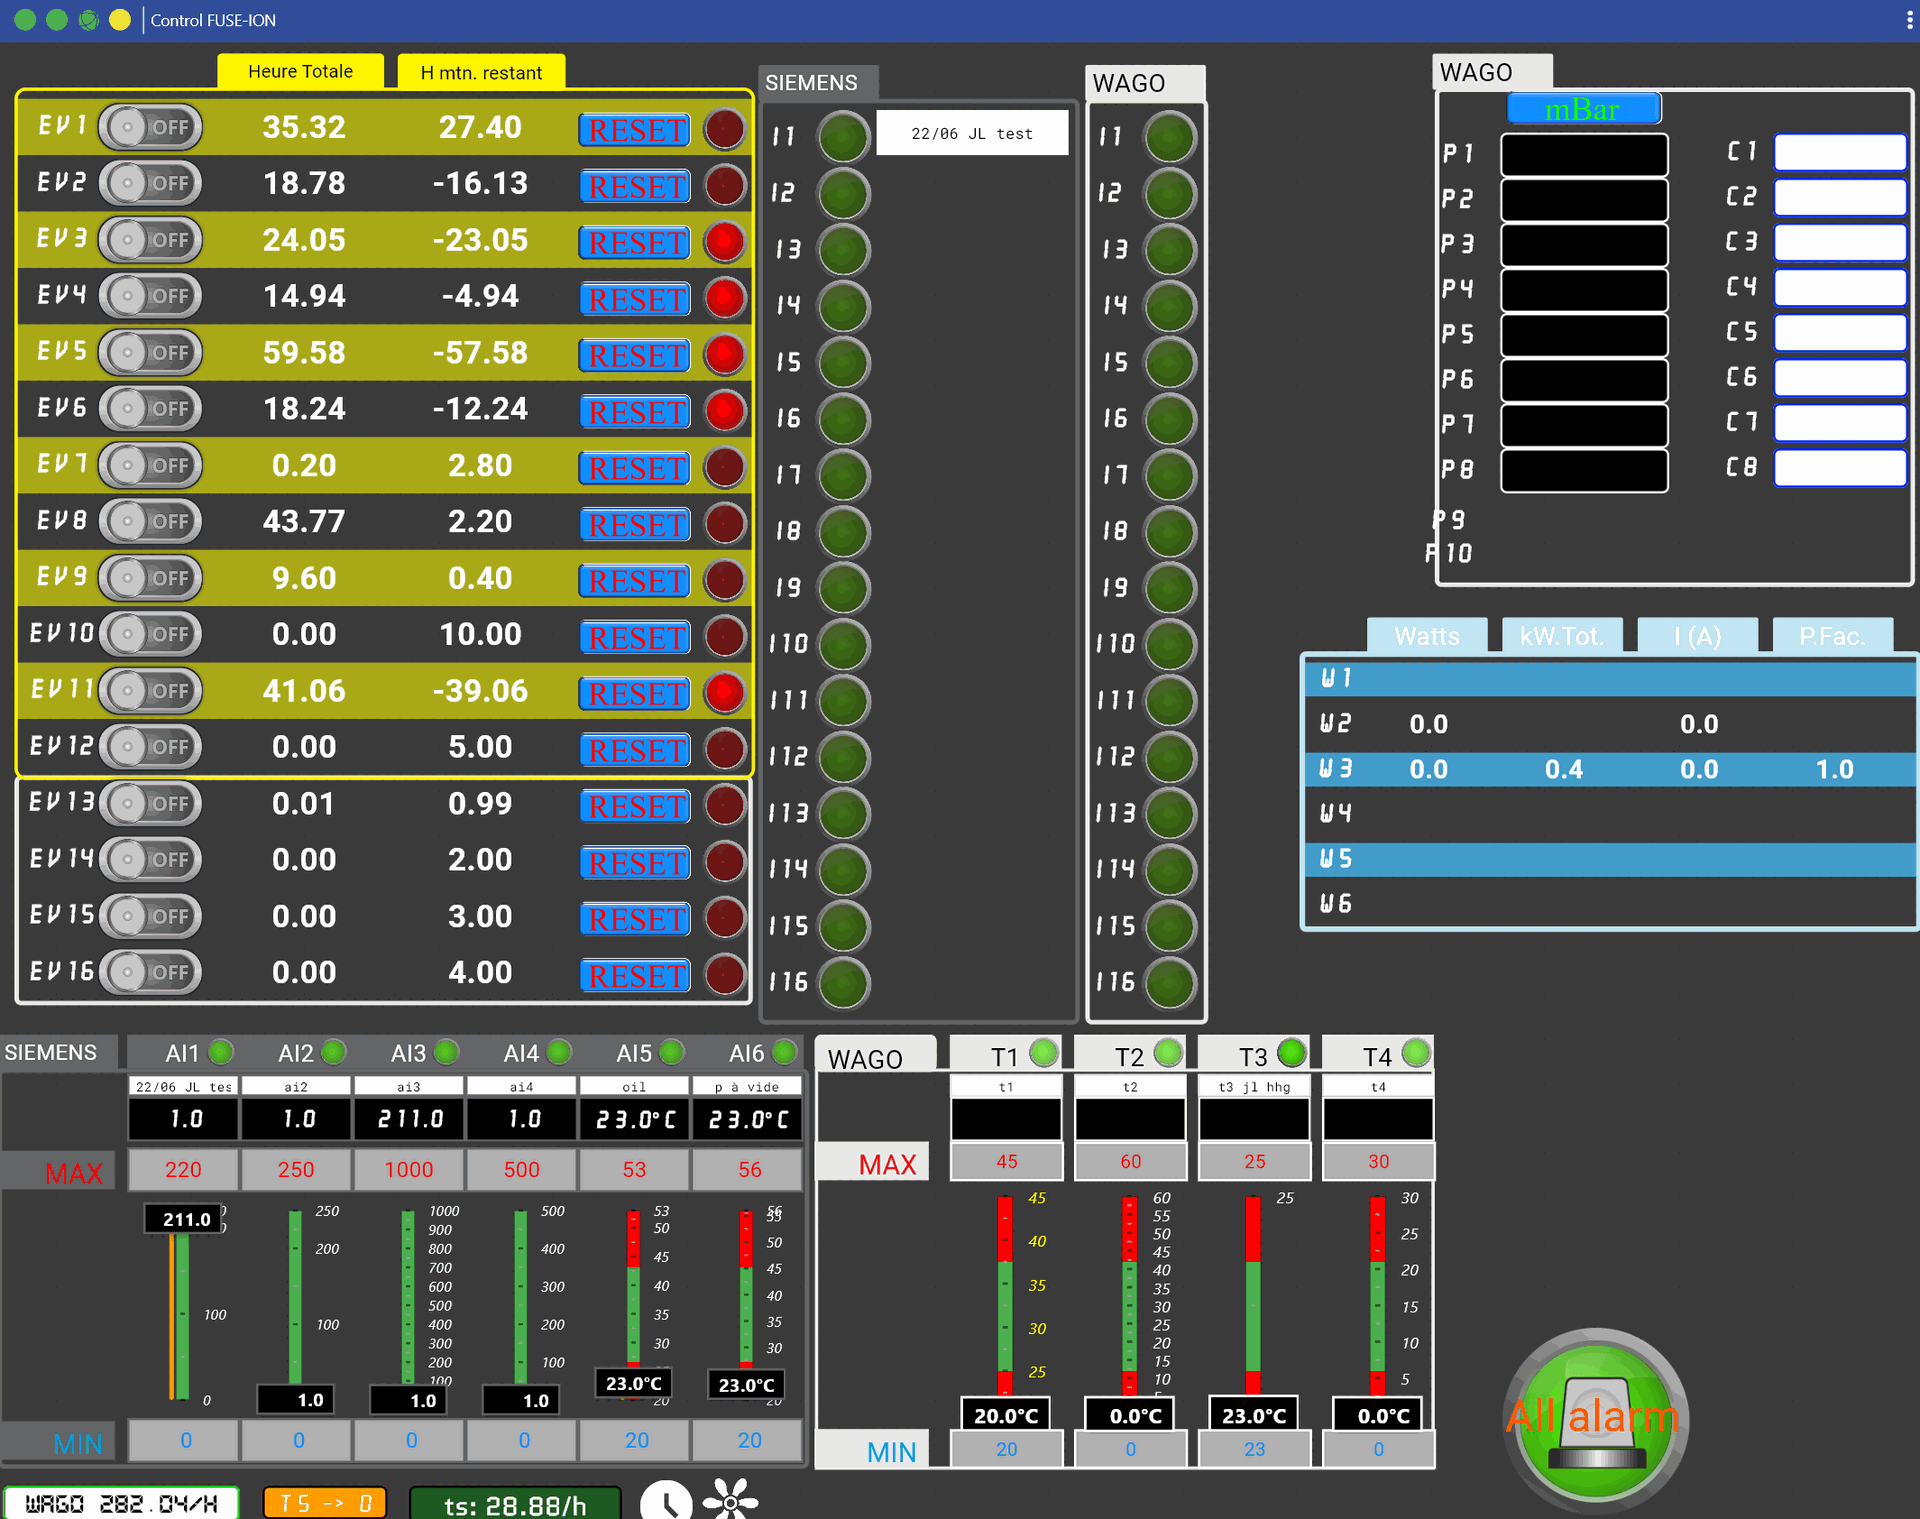The height and width of the screenshot is (1519, 1920).
Task: Open the three-dot menu at top right
Action: [x=1908, y=20]
